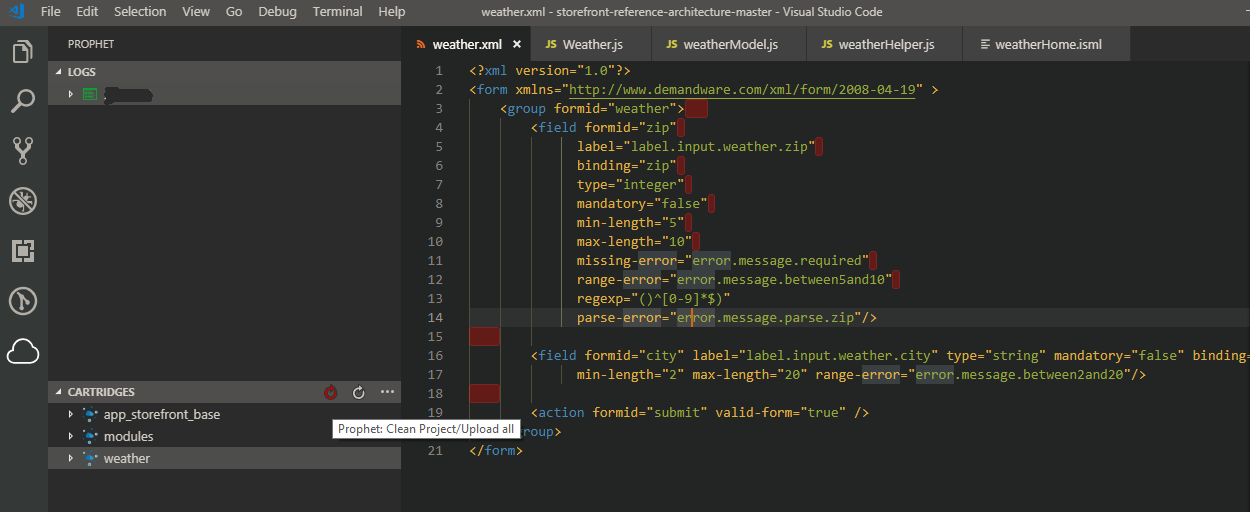Click the modules folder icon
This screenshot has width=1250, height=512.
[90, 437]
